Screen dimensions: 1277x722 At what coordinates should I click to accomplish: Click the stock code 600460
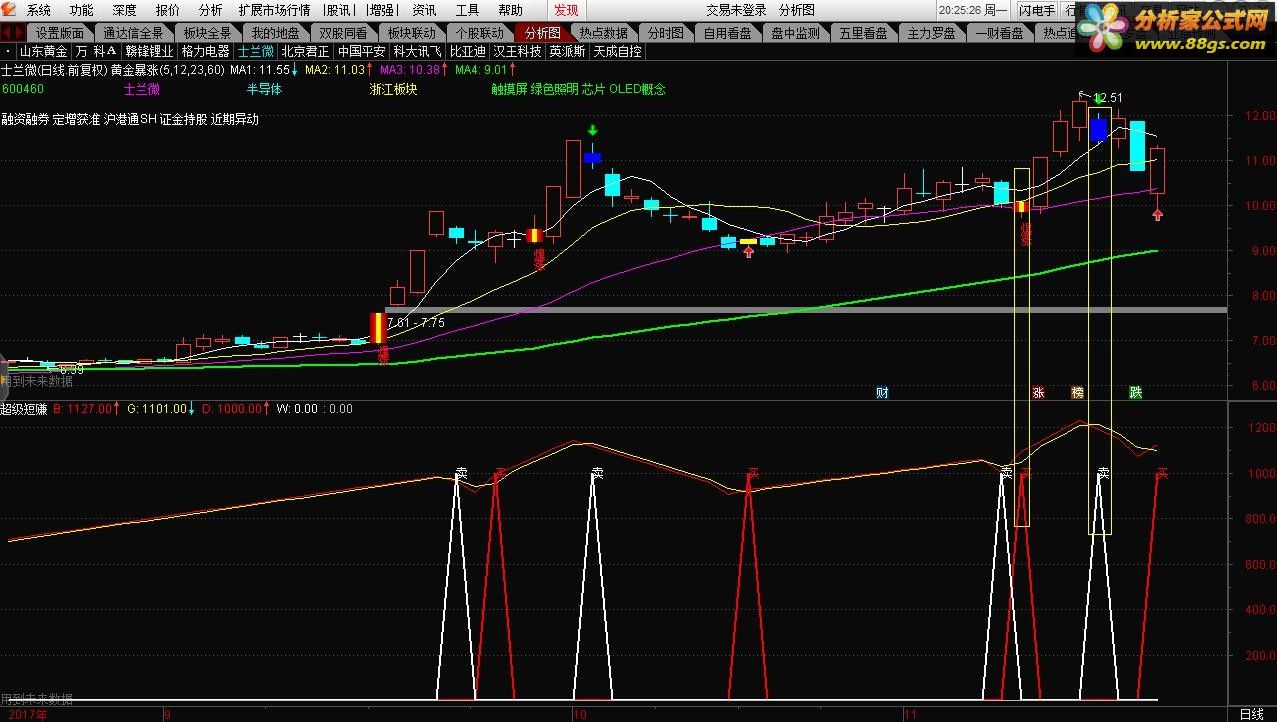(22, 89)
